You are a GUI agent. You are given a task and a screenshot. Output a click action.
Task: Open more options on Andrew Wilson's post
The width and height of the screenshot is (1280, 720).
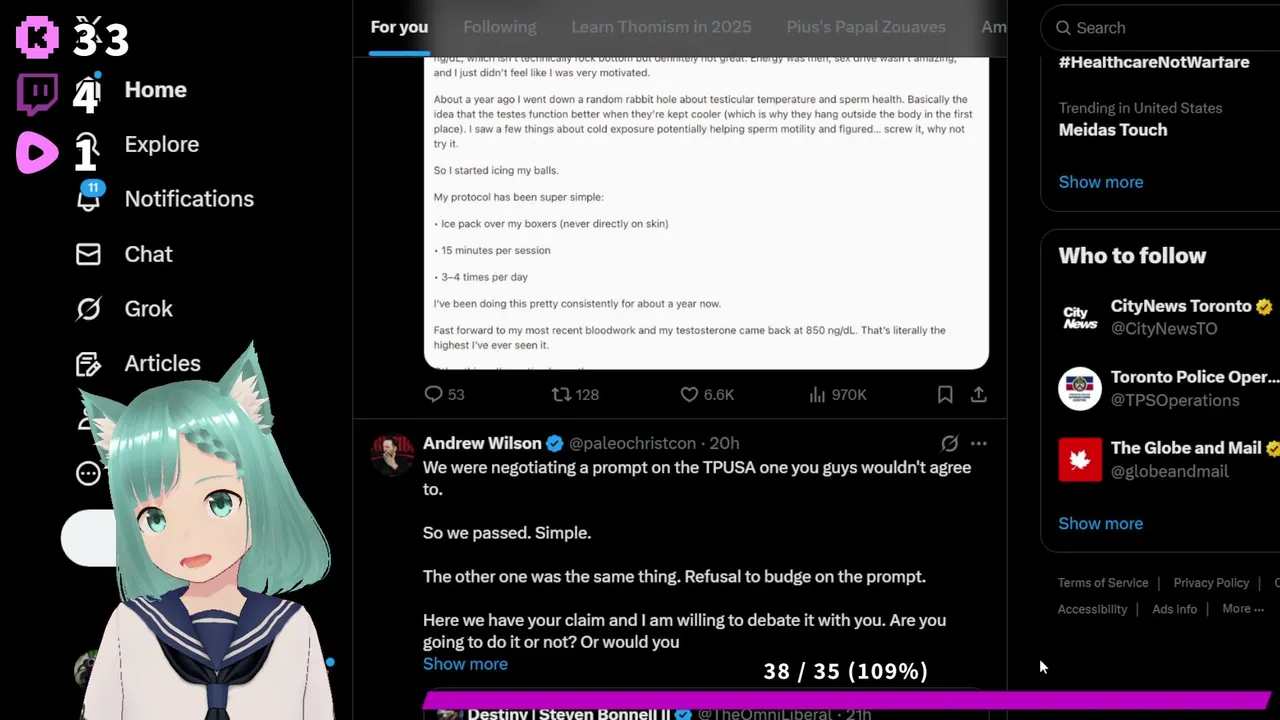click(x=979, y=443)
